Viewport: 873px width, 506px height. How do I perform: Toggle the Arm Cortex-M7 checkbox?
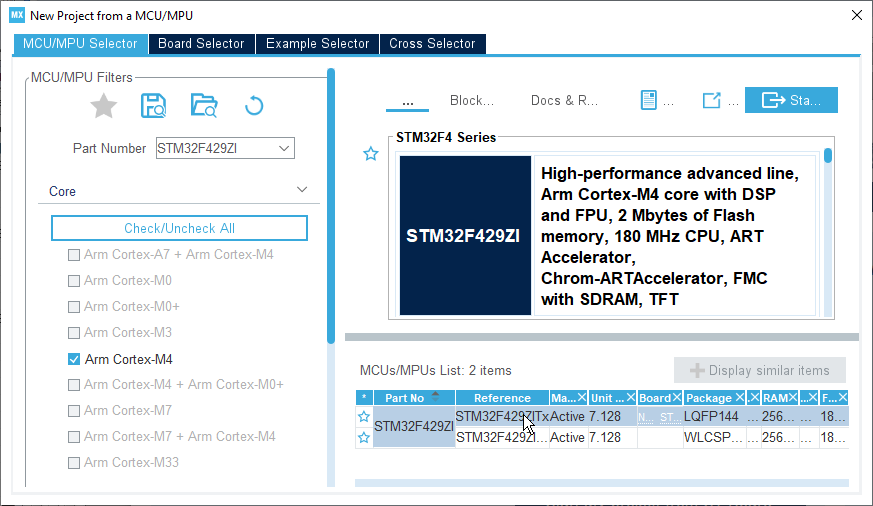click(x=73, y=411)
